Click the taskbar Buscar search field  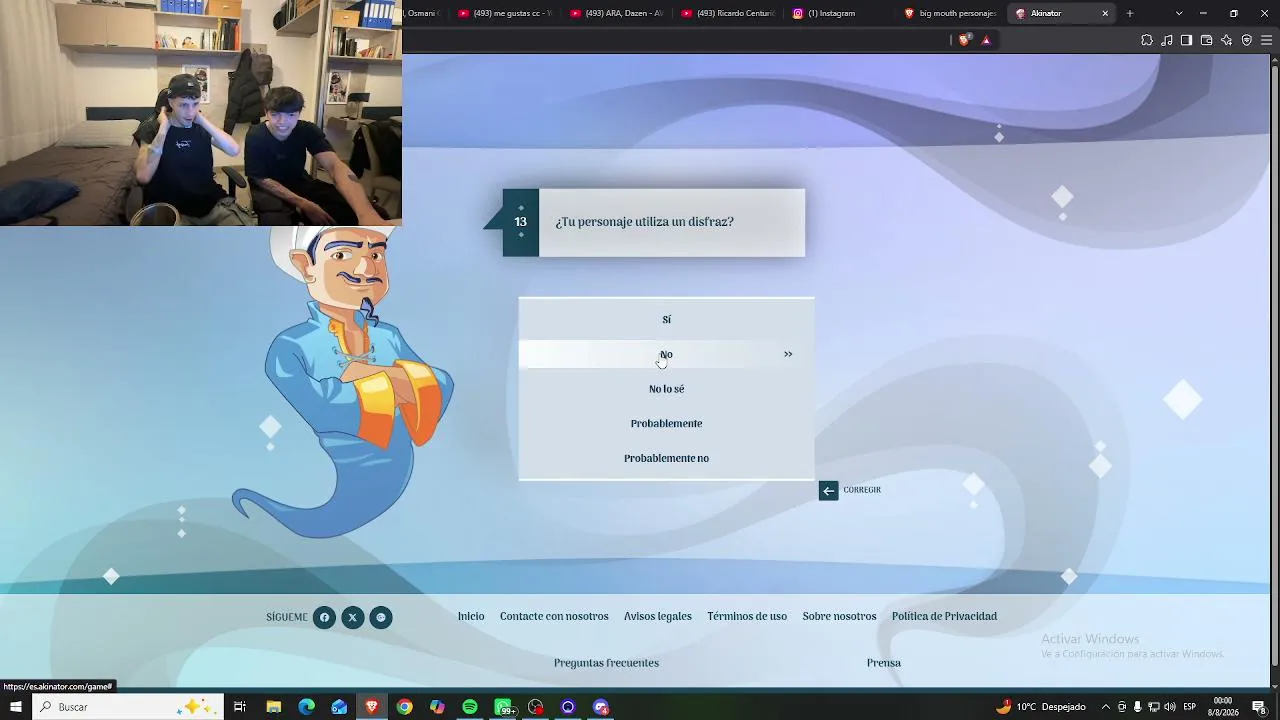point(127,707)
